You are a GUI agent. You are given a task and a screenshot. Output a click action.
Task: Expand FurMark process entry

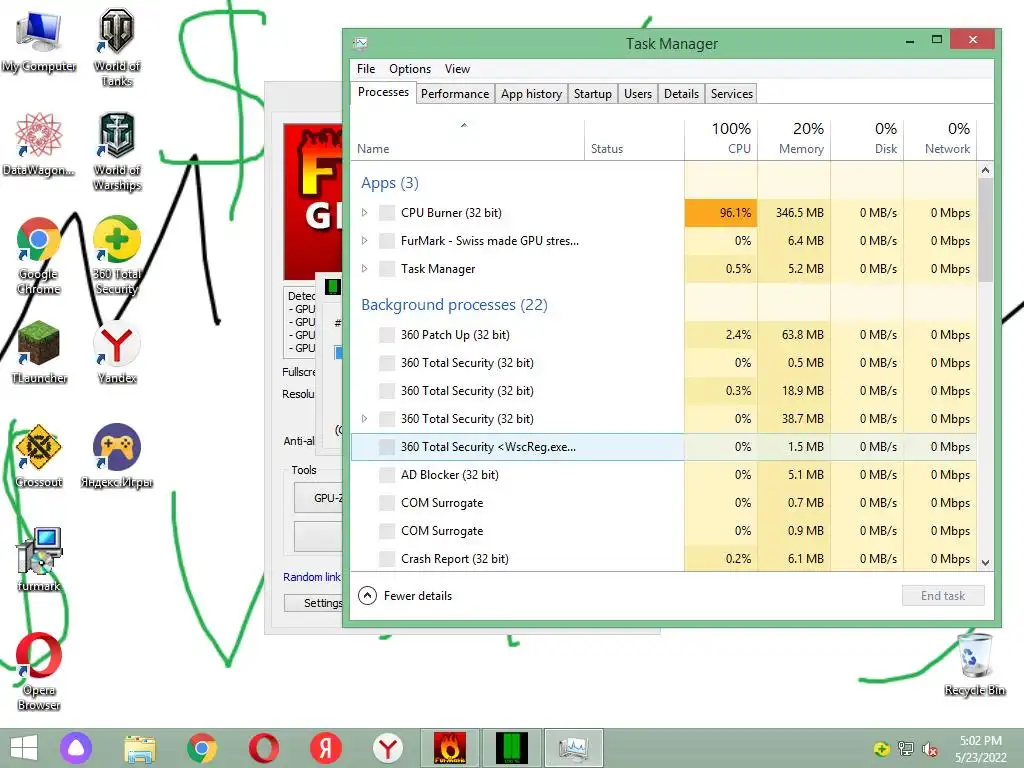[364, 240]
